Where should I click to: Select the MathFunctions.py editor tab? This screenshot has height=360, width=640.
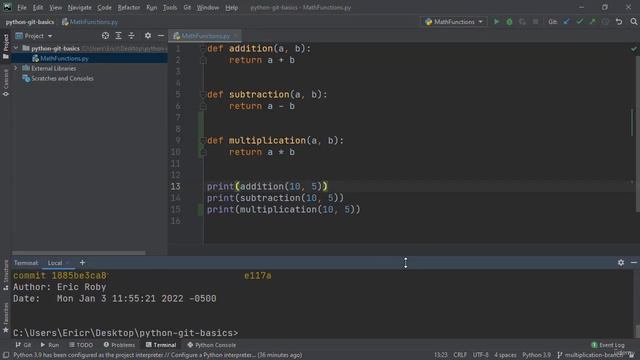205,36
